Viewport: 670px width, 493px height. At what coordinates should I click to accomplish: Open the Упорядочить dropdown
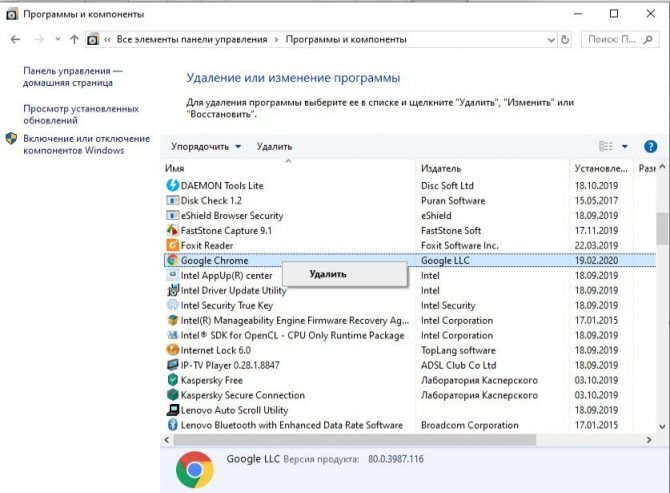pos(206,147)
